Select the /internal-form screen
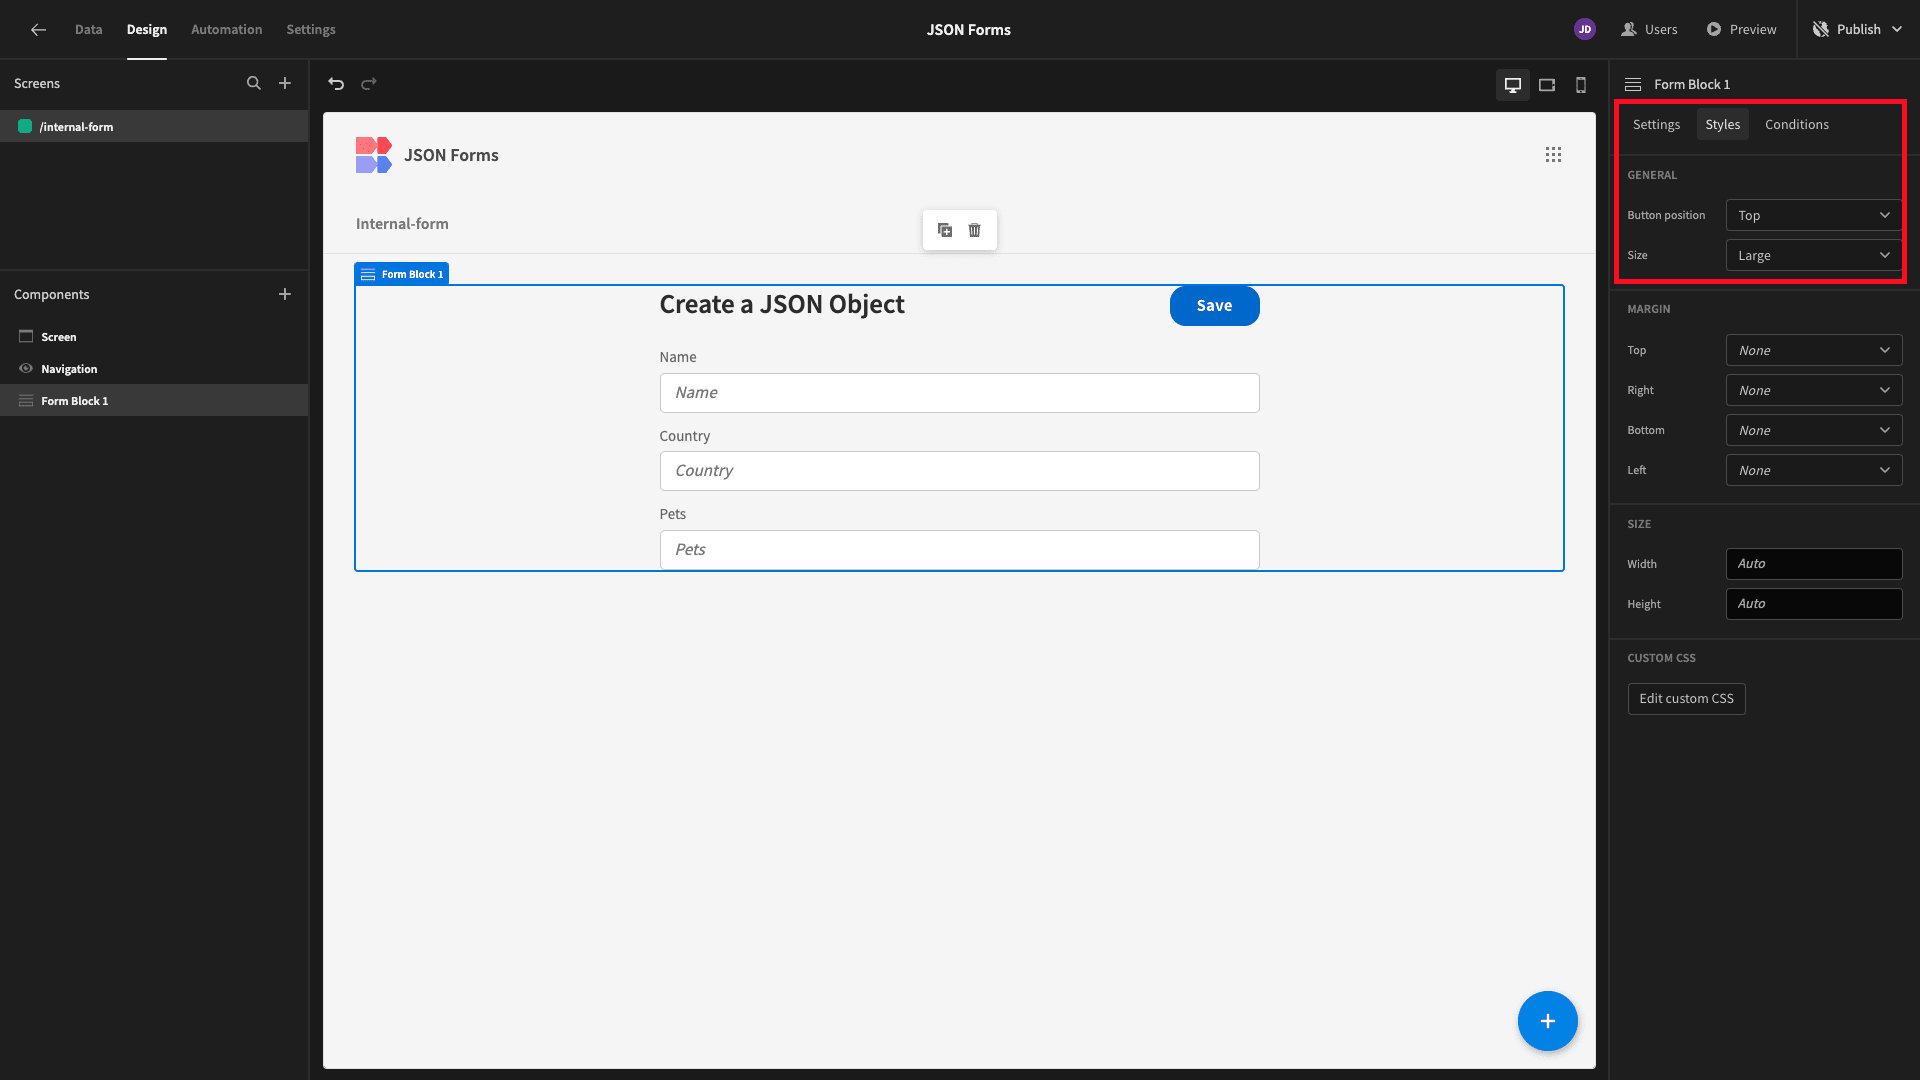This screenshot has height=1080, width=1920. tap(154, 127)
